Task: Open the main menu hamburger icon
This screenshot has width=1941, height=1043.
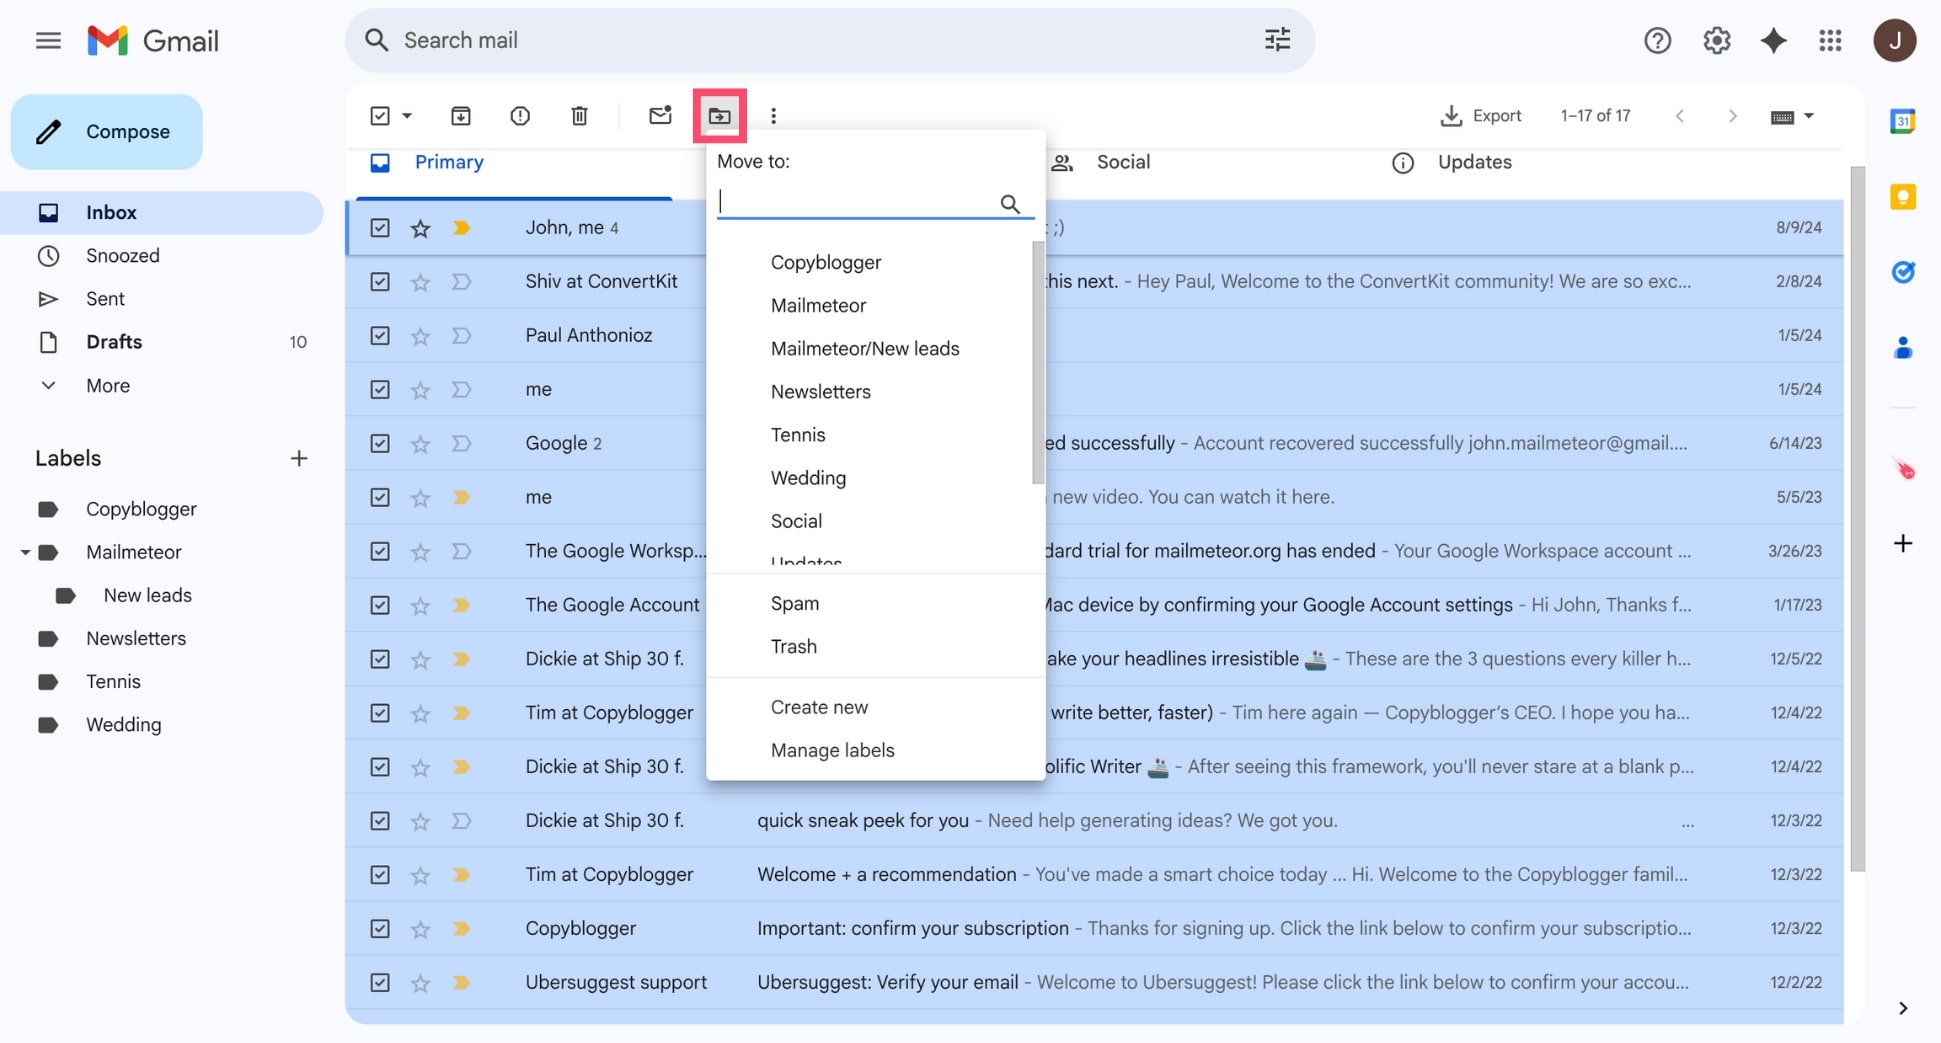Action: pyautogui.click(x=48, y=40)
